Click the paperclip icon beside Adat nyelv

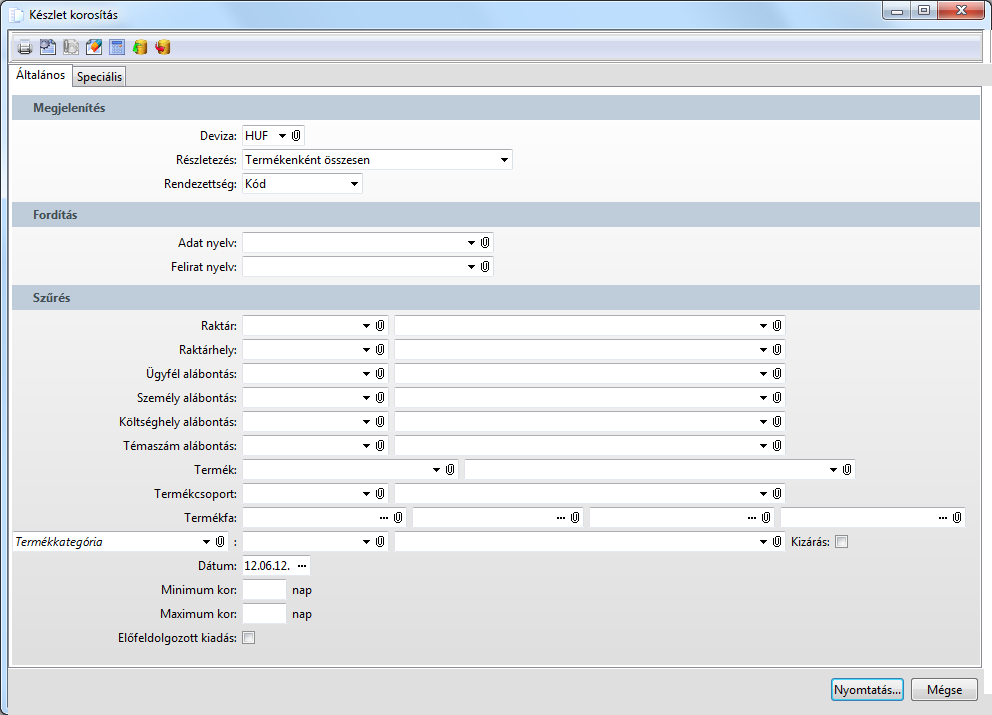pyautogui.click(x=484, y=243)
